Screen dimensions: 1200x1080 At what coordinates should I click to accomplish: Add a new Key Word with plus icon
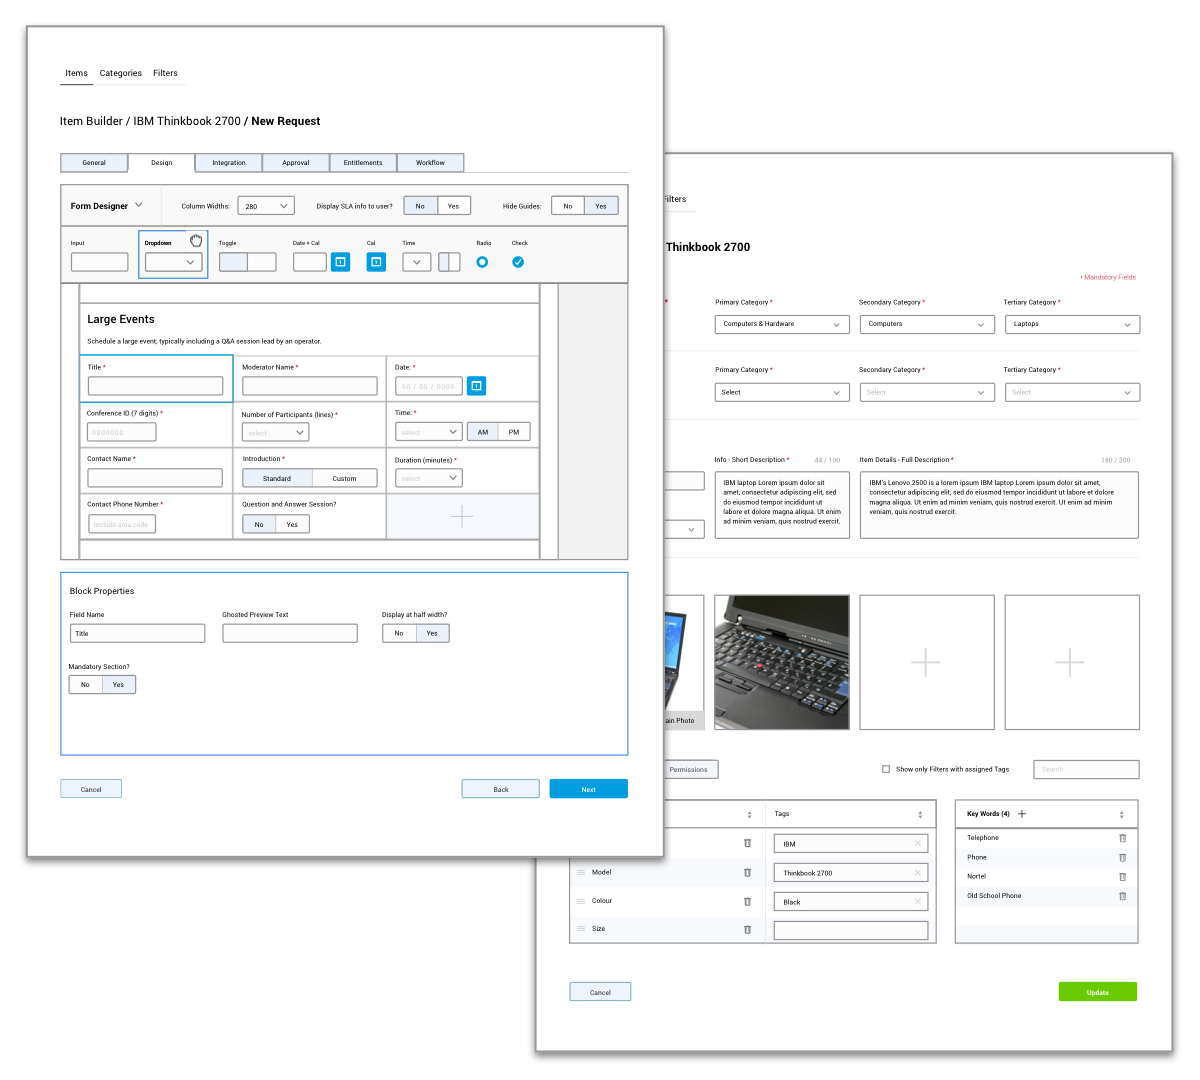tap(1022, 814)
